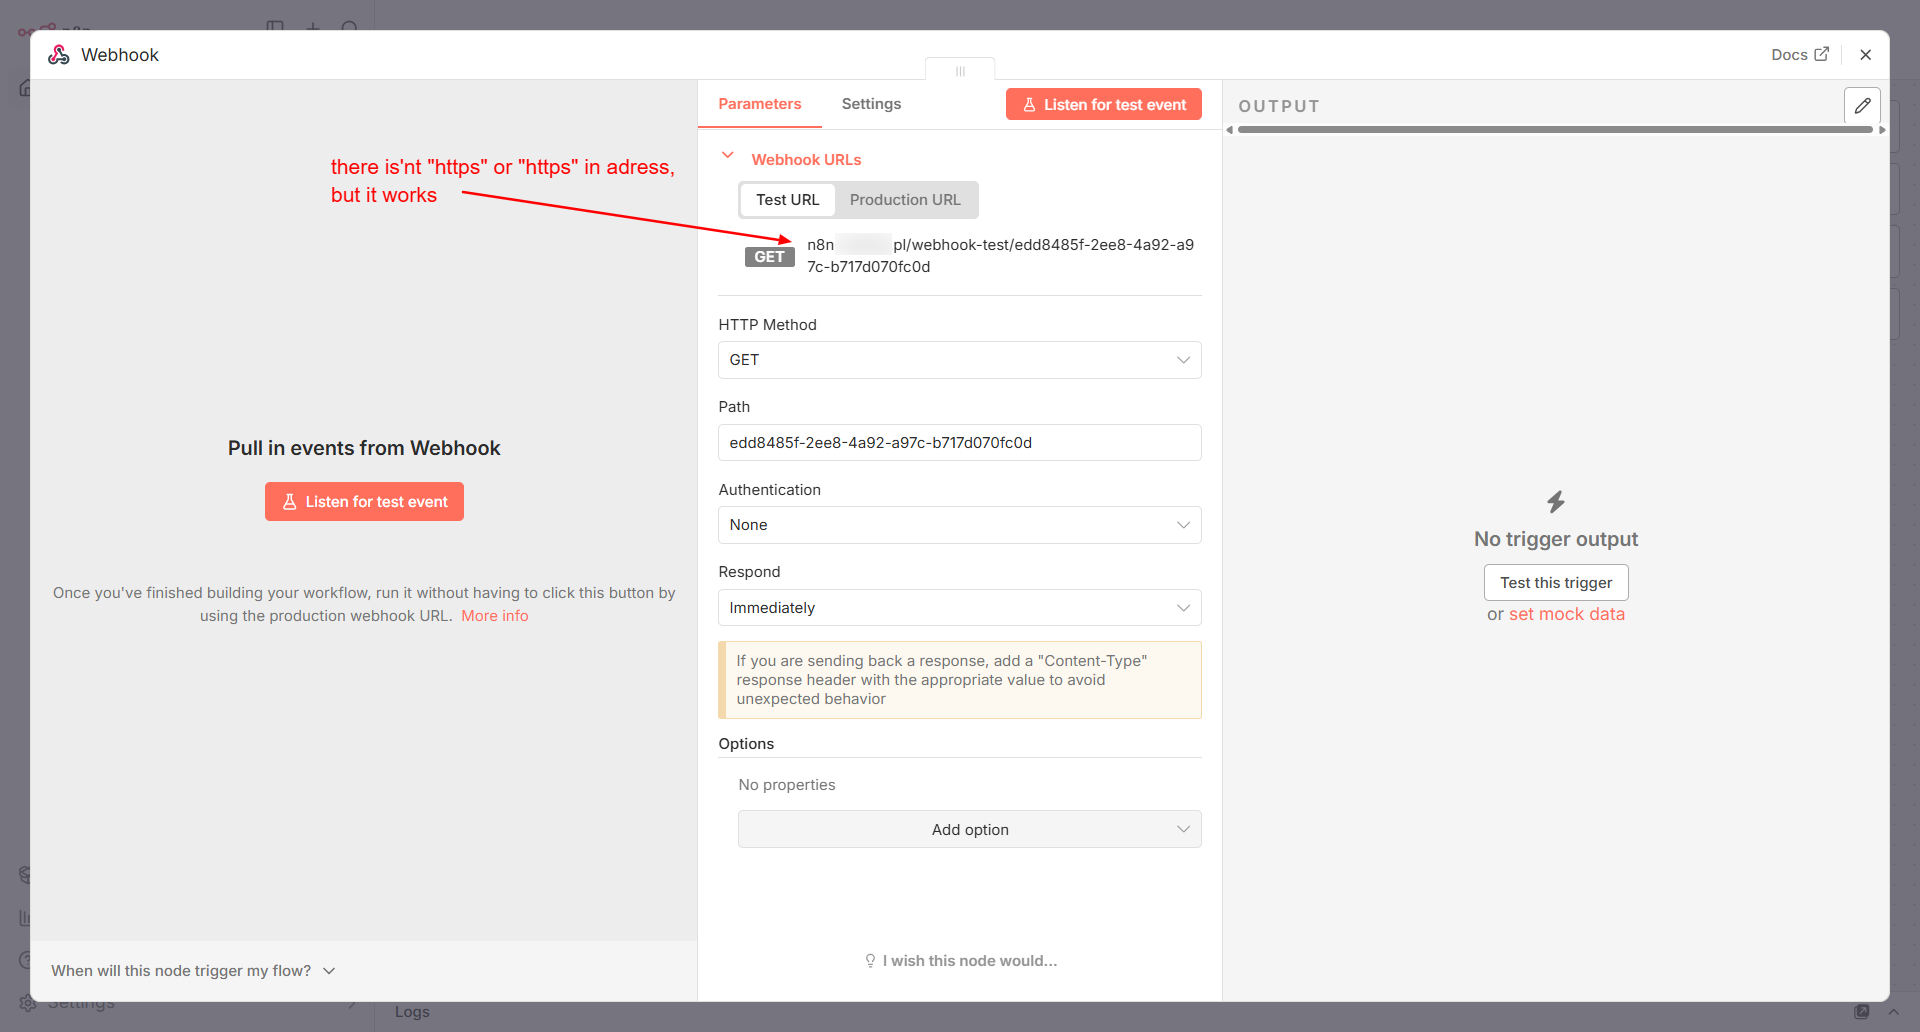
Task: Select the Test URL option
Action: (788, 200)
